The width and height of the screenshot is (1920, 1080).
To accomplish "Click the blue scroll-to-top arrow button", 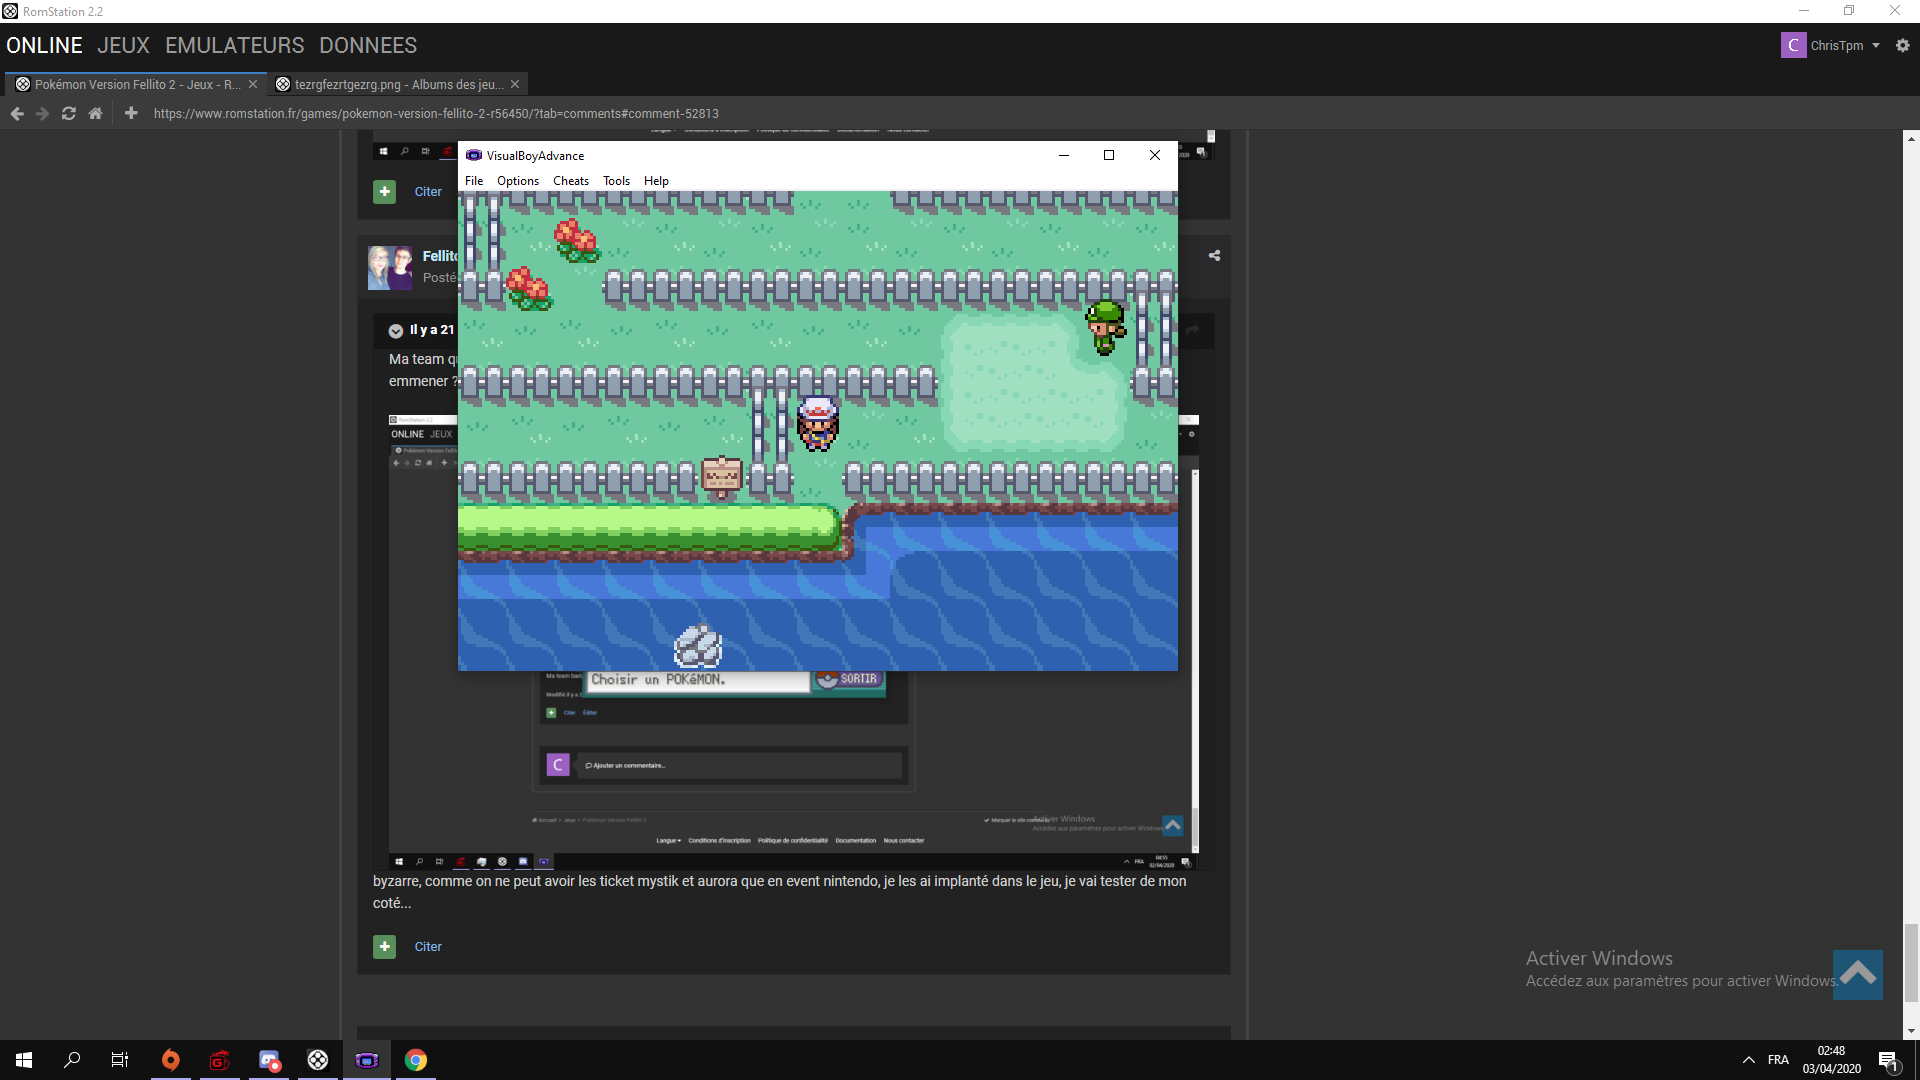I will (x=1857, y=974).
